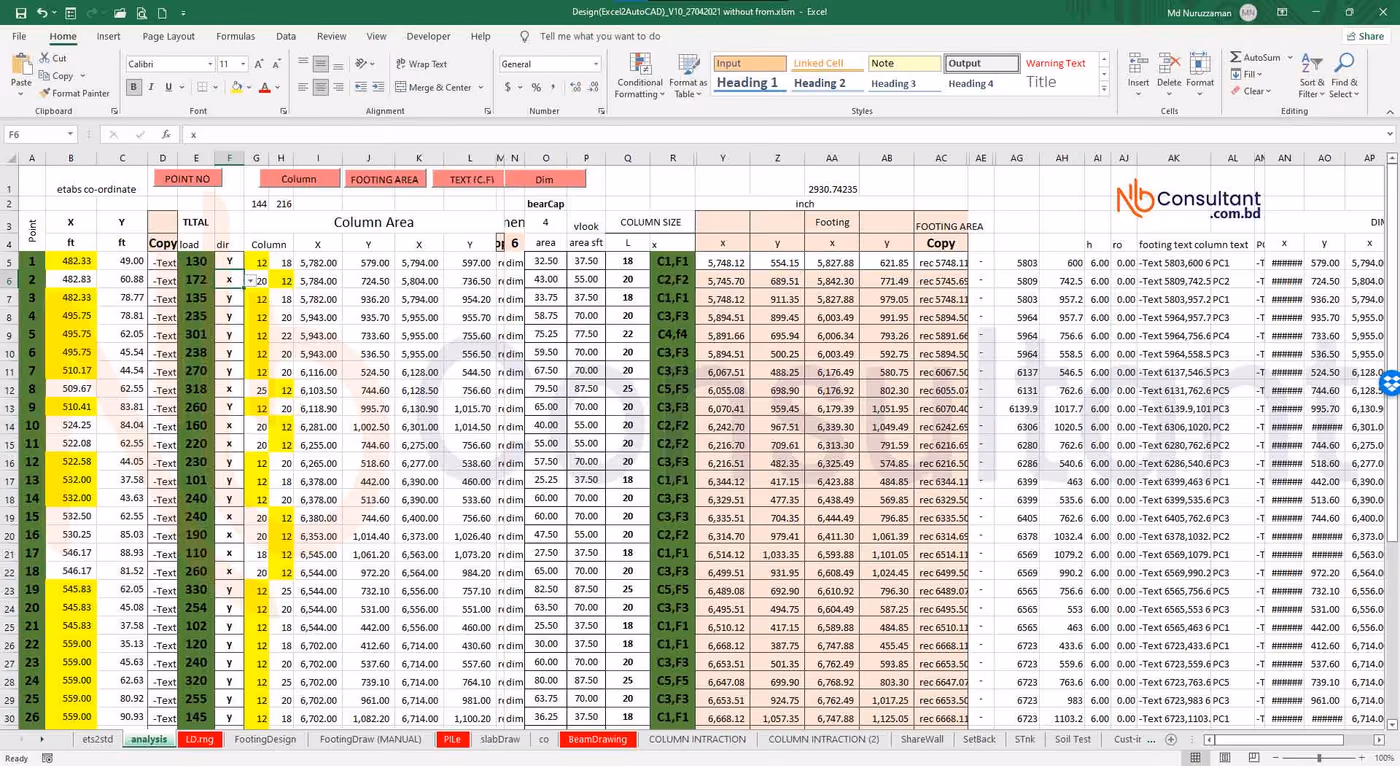
Task: Toggle Bold formatting
Action: tap(133, 87)
